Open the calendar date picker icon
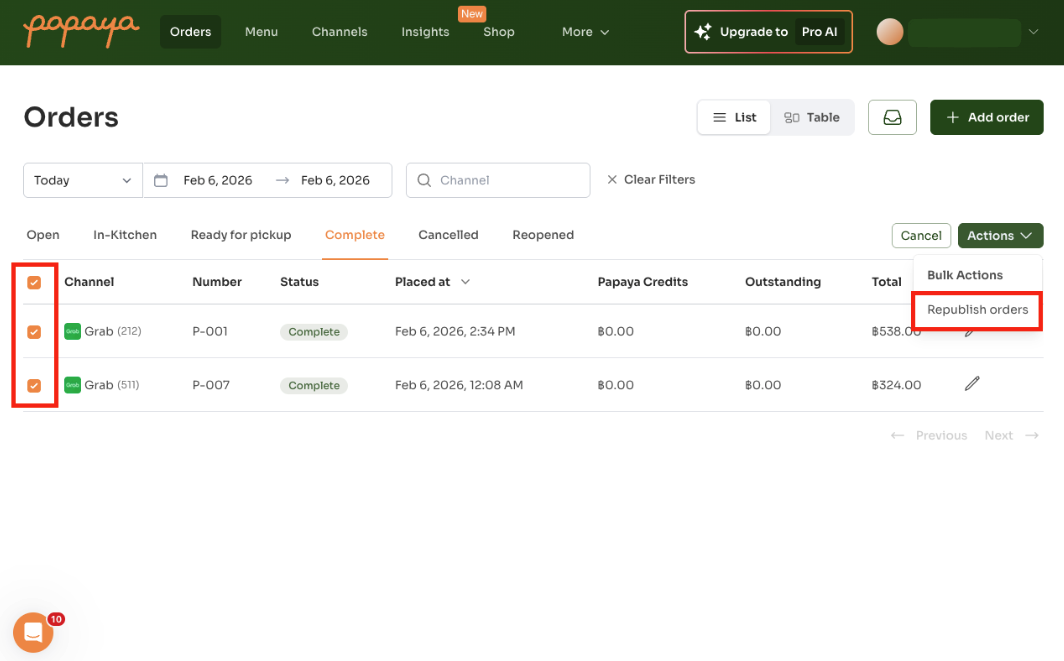 [x=161, y=180]
